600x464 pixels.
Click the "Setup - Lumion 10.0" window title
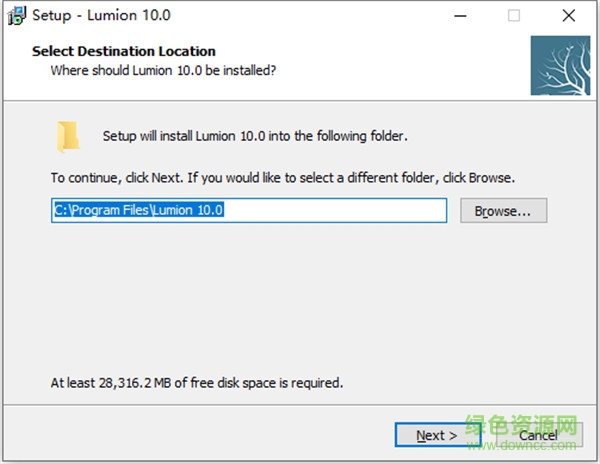click(101, 16)
